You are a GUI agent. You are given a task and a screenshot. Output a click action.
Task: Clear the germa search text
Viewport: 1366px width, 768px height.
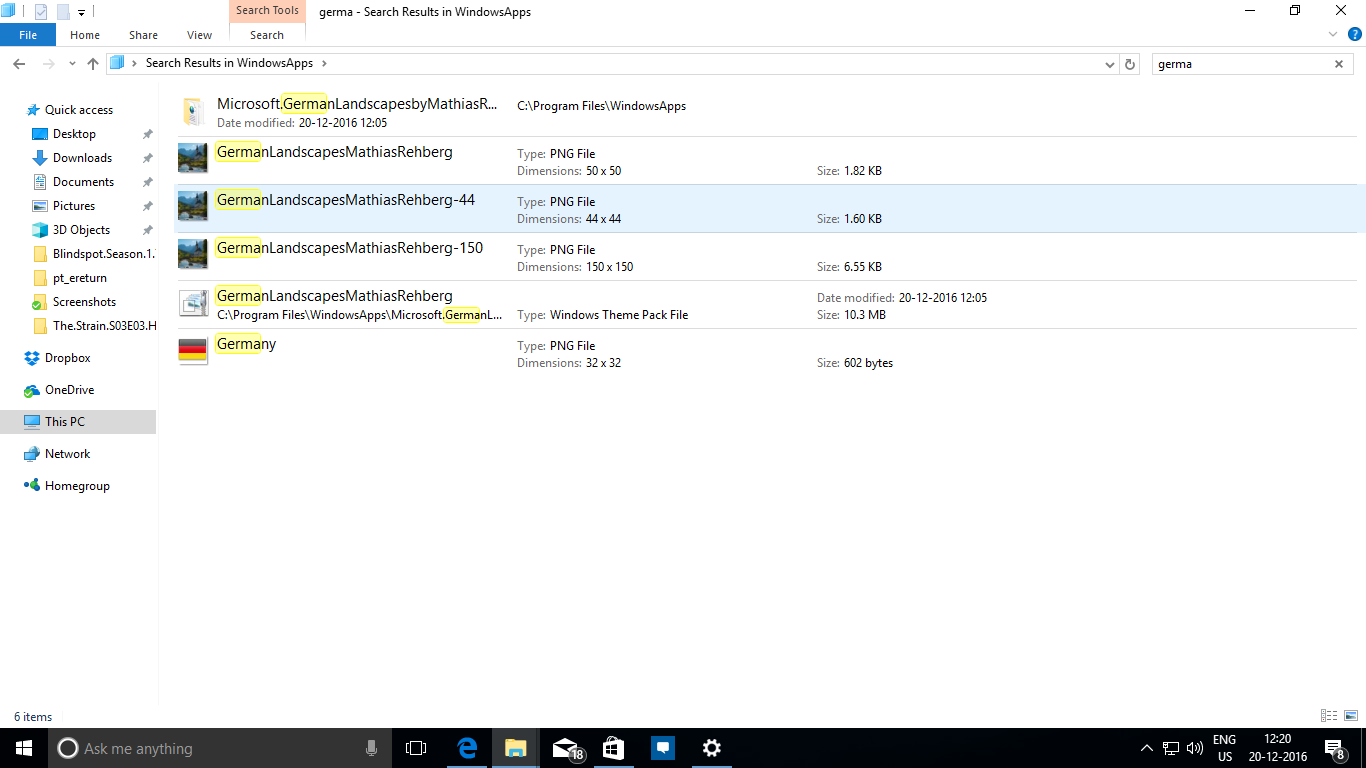(1339, 64)
